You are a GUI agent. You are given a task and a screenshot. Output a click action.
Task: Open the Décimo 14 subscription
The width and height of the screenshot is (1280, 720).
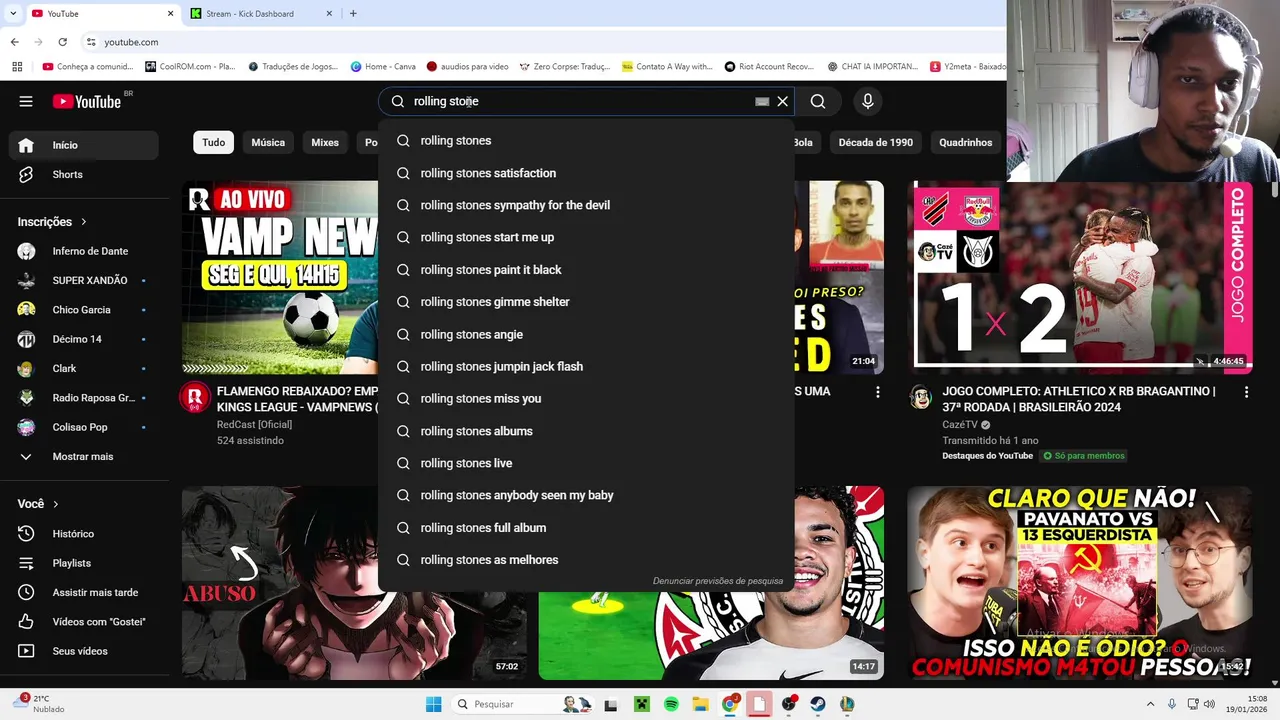click(84, 339)
